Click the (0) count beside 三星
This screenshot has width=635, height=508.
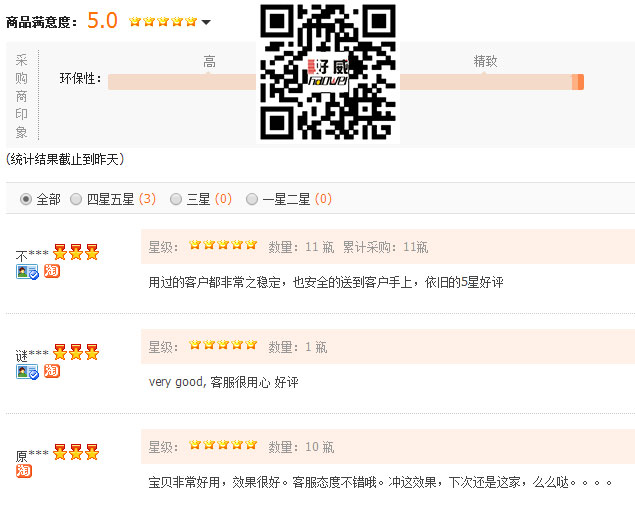pyautogui.click(x=223, y=199)
